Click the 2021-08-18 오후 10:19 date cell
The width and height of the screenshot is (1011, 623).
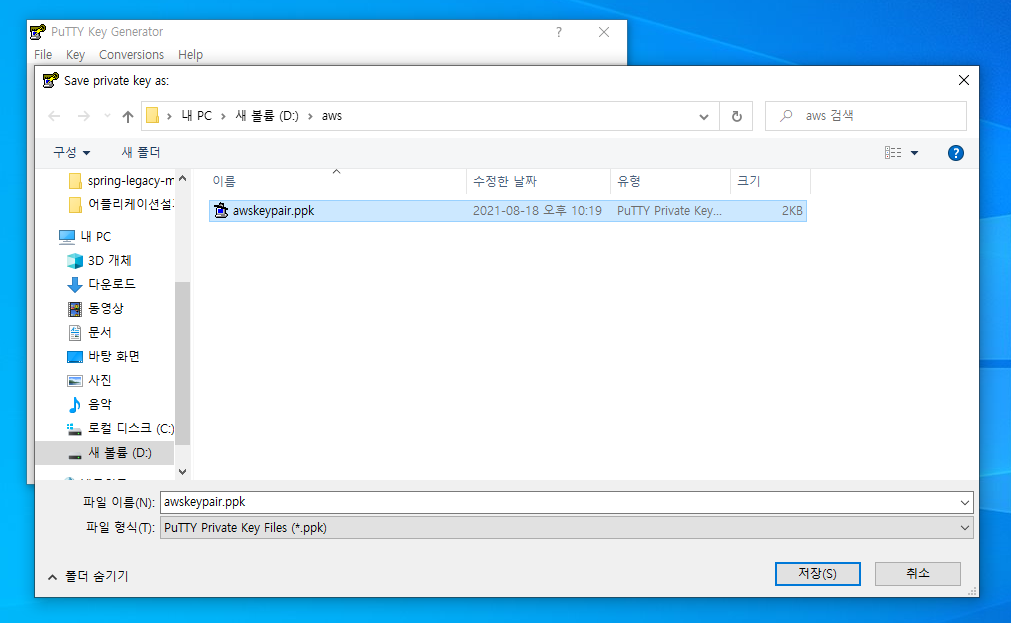tap(537, 211)
